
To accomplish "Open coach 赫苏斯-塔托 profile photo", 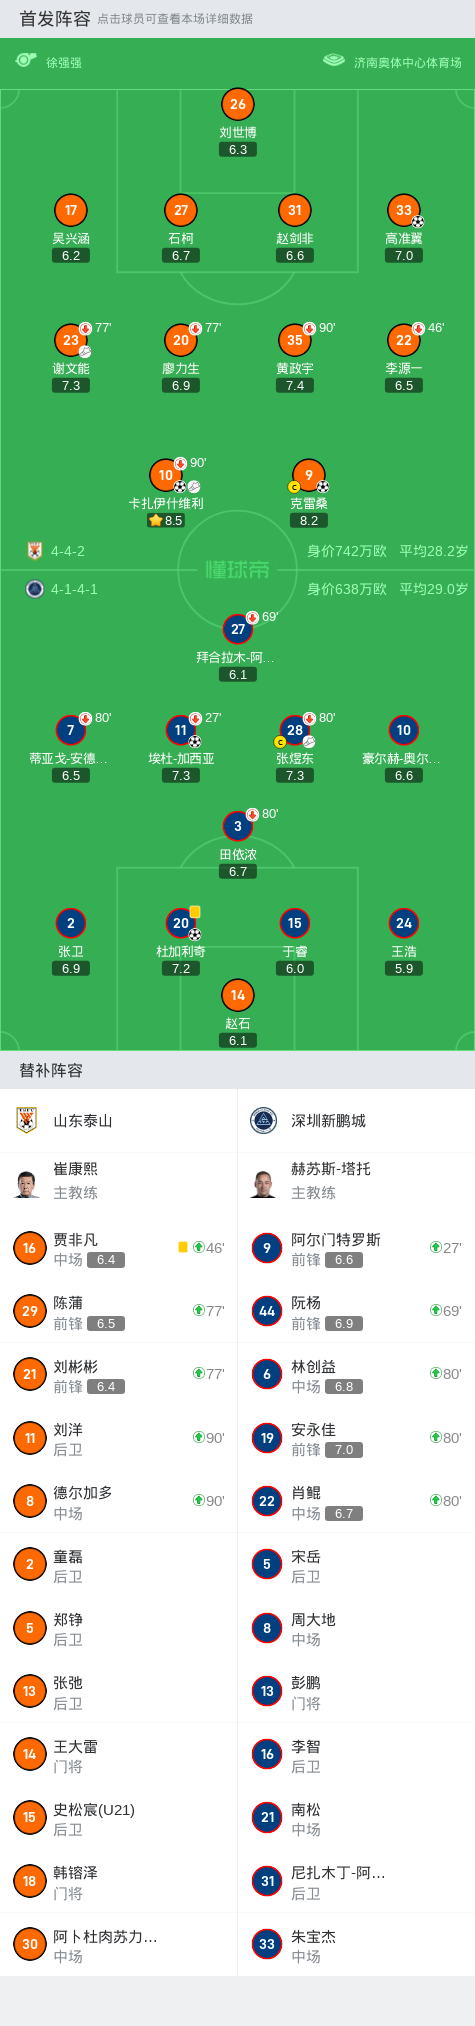I will pyautogui.click(x=264, y=1182).
